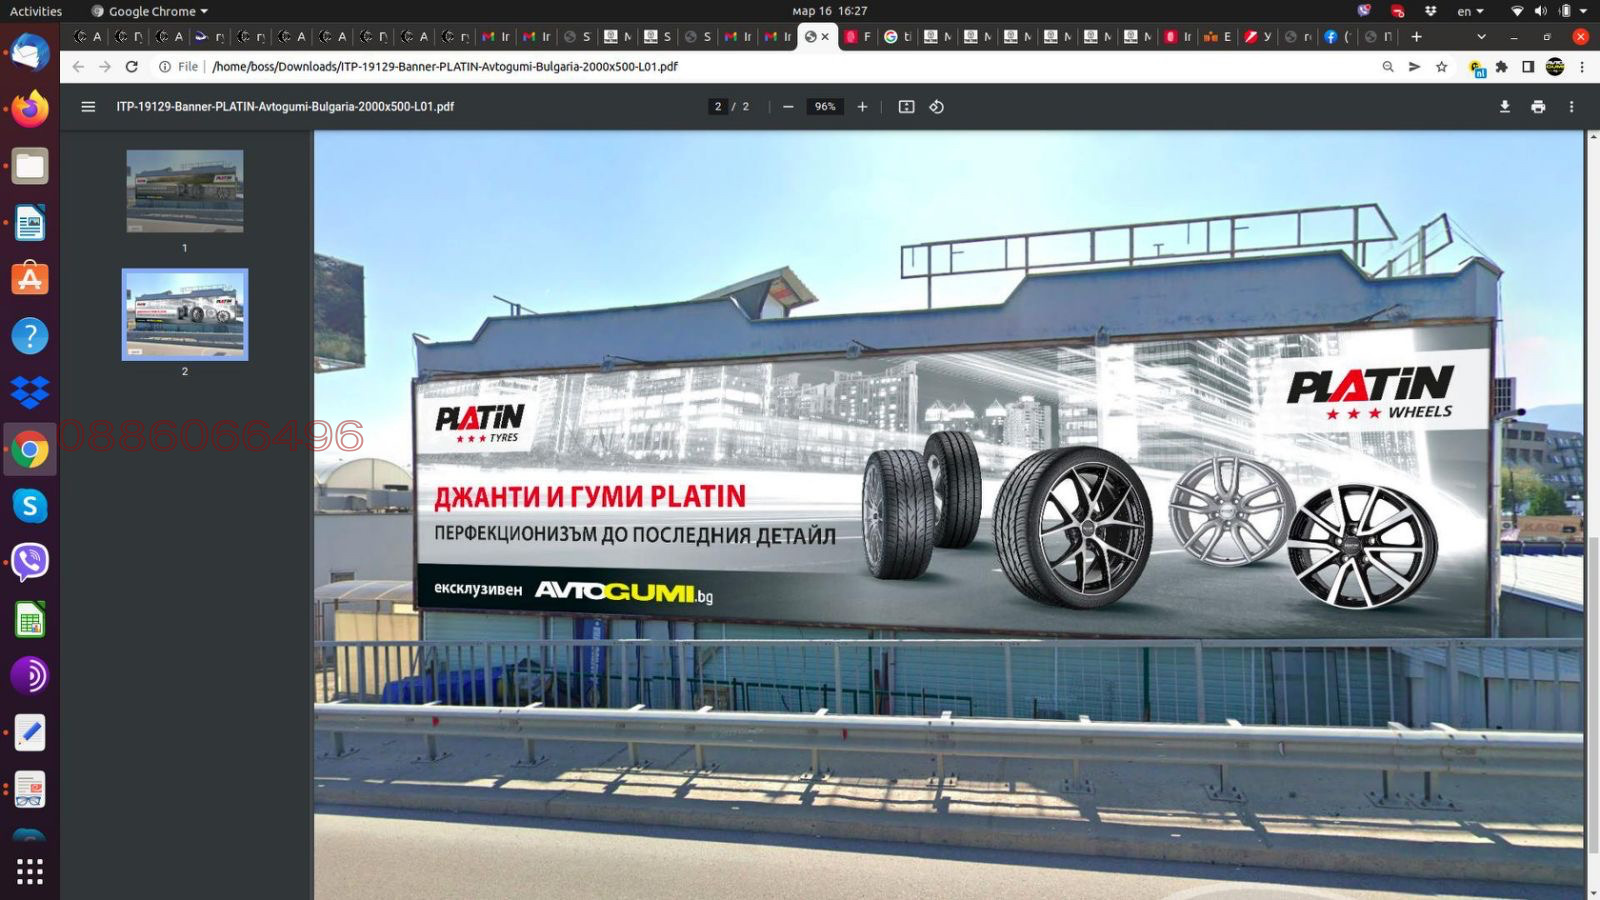Open Thunderbird from the dock
The image size is (1600, 900).
tap(29, 51)
